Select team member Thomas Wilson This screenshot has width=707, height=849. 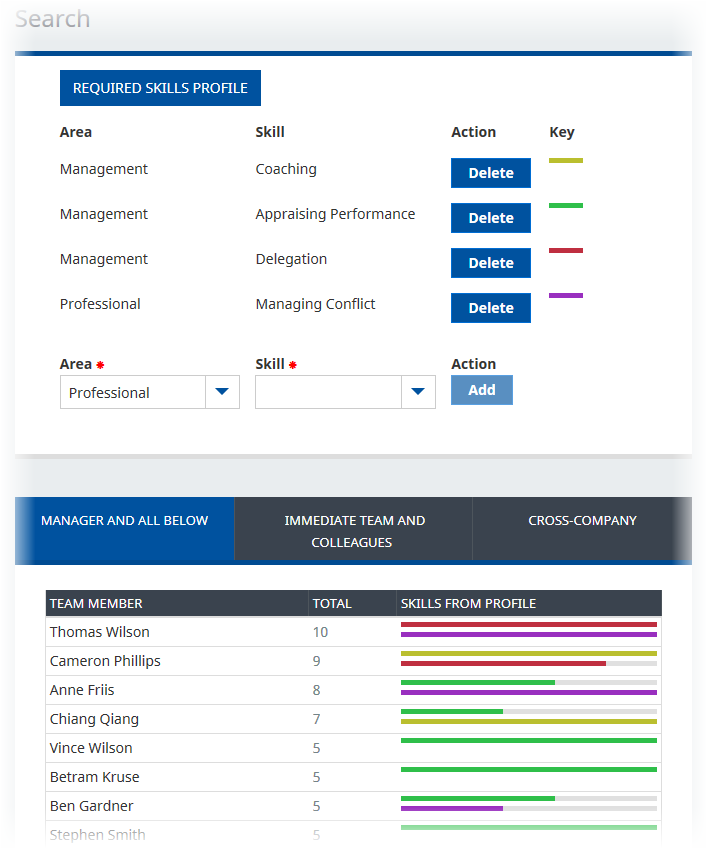point(100,632)
